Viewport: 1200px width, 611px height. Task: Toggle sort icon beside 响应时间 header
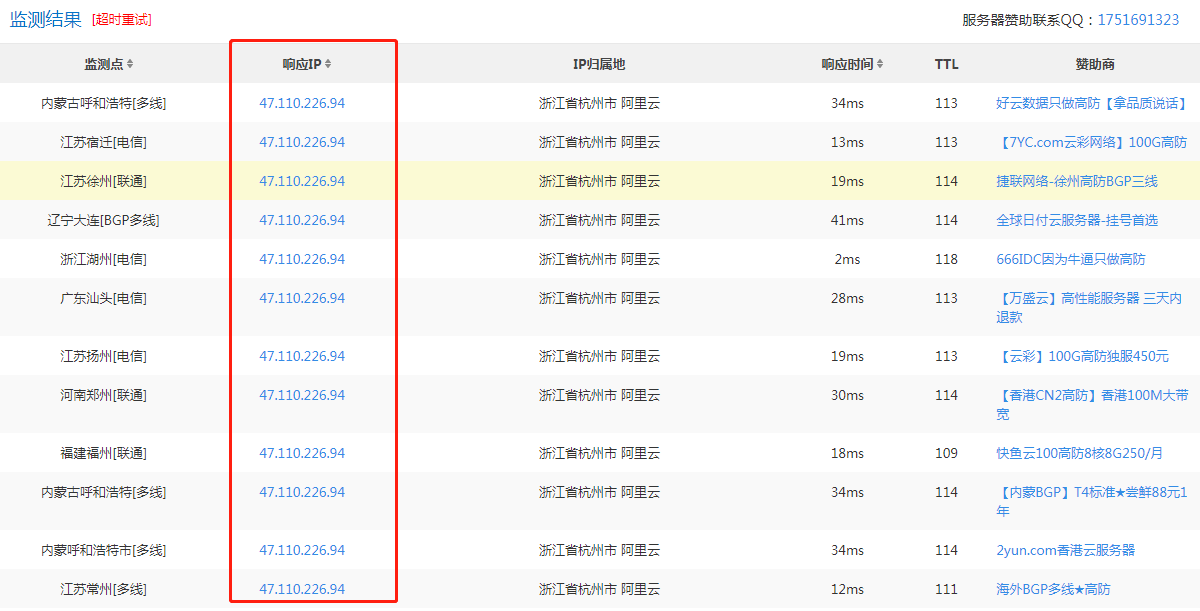[x=880, y=64]
